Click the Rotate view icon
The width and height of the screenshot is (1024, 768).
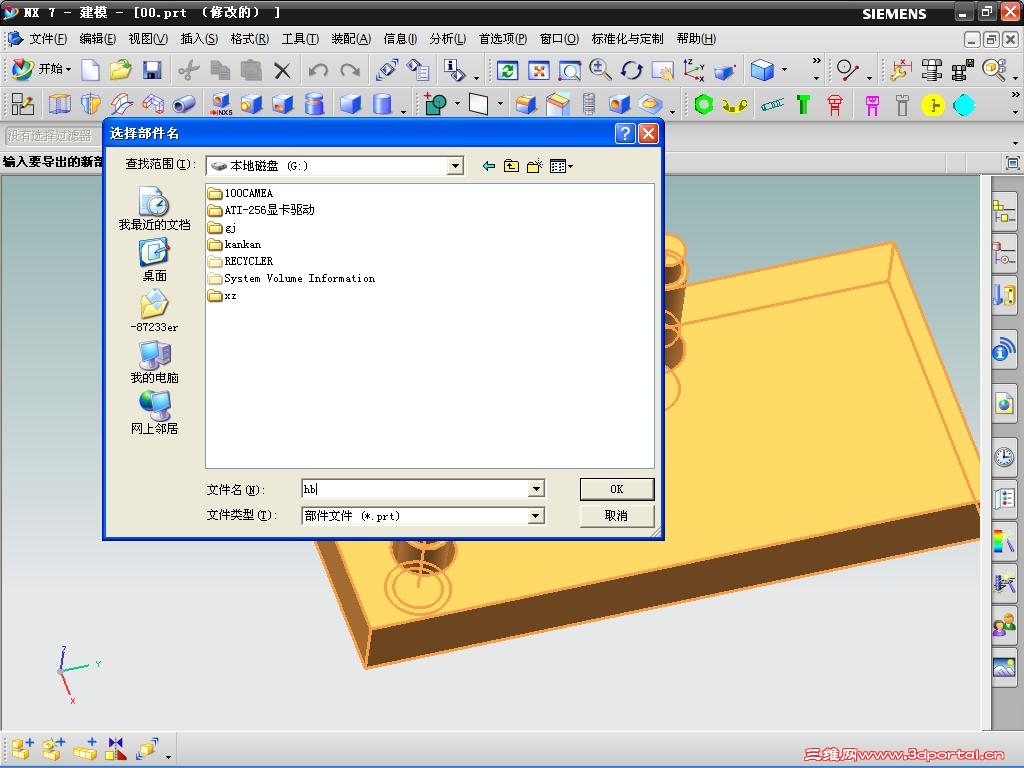(x=632, y=70)
